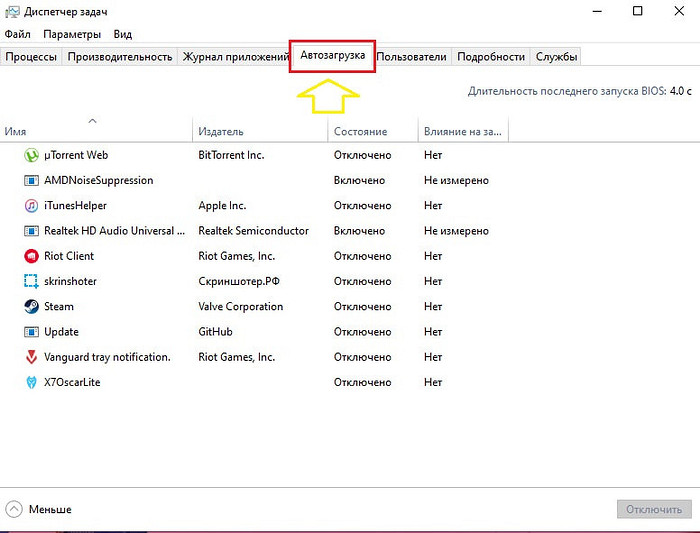The image size is (700, 533).
Task: Click the Скриншотер.РФ publisher cell
Action: click(x=239, y=281)
